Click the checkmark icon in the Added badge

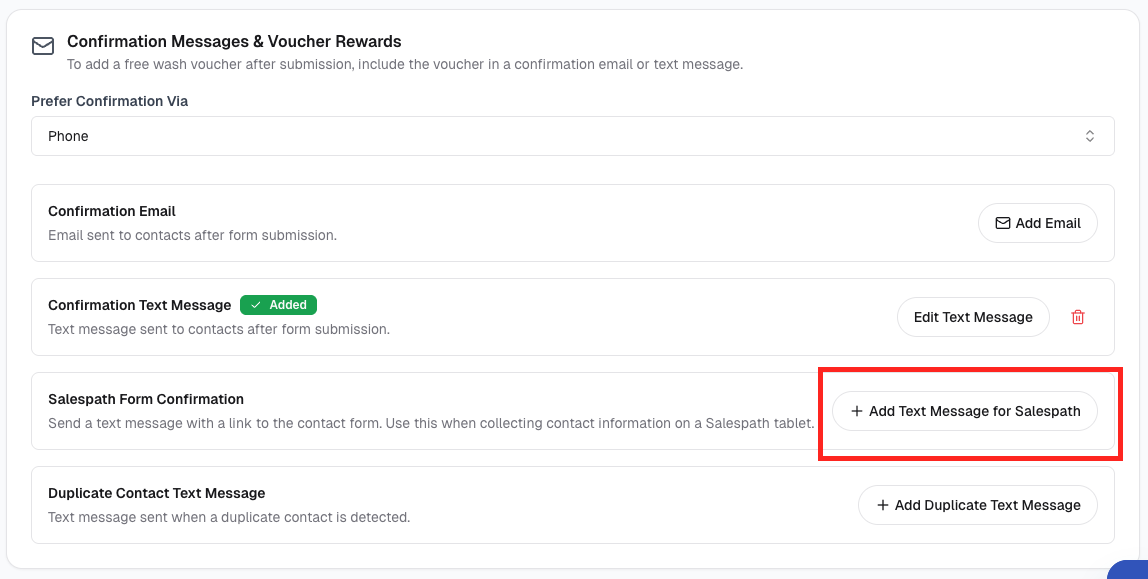click(256, 305)
